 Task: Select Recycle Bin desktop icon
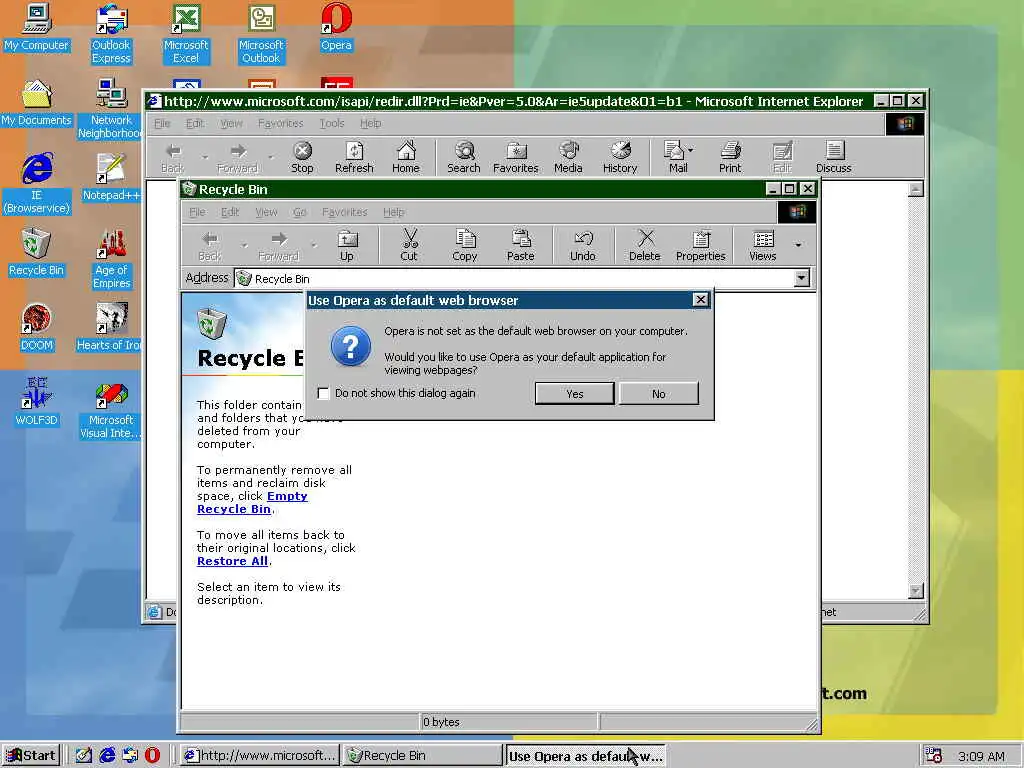coord(37,253)
